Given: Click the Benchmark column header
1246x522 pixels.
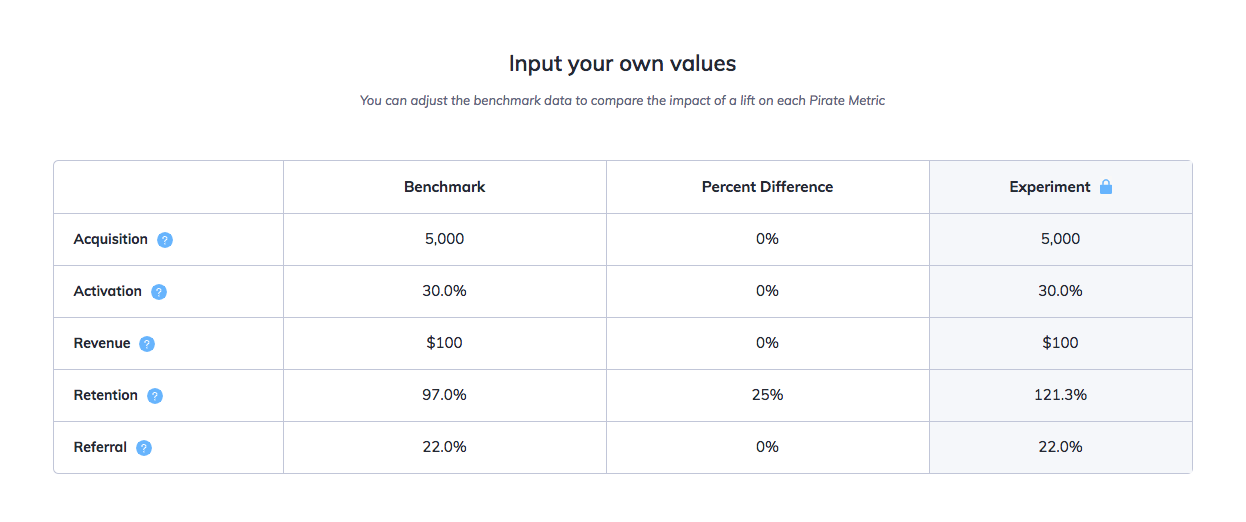Looking at the screenshot, I should [445, 187].
